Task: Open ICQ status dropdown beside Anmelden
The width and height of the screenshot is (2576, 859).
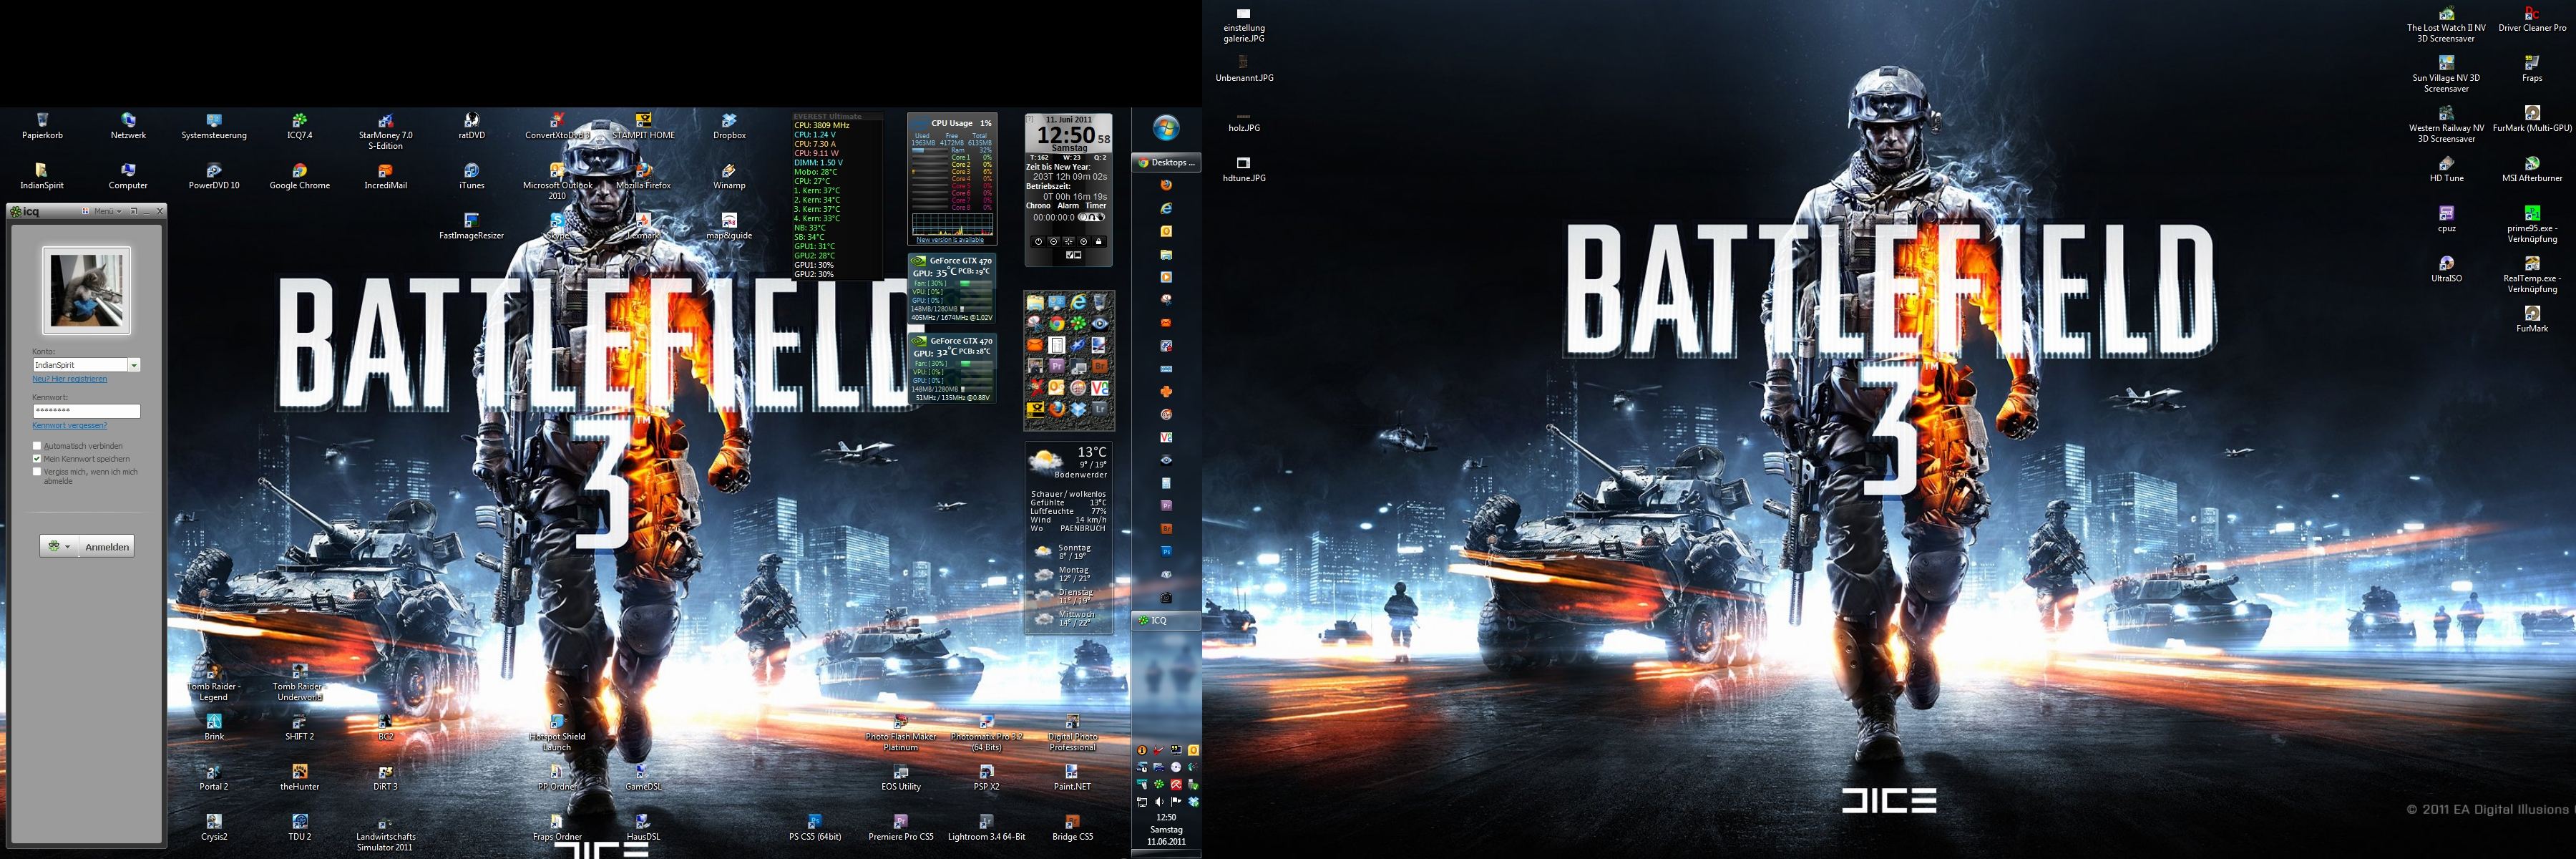Action: click(x=60, y=546)
